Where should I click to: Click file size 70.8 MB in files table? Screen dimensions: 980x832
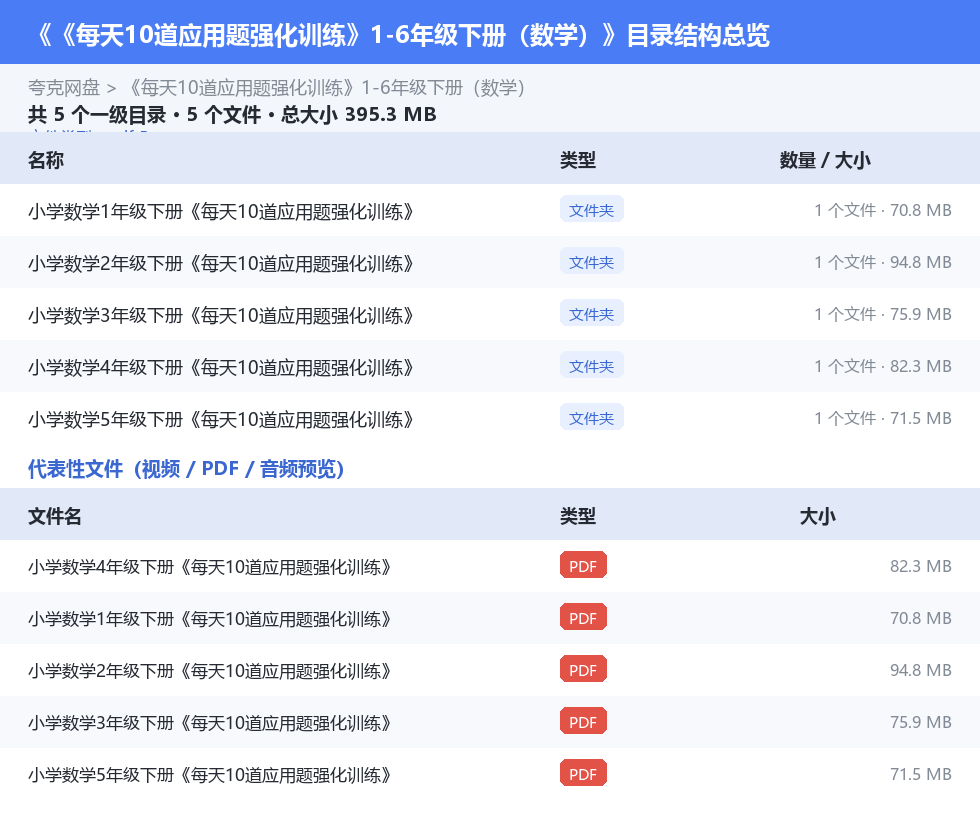921,618
